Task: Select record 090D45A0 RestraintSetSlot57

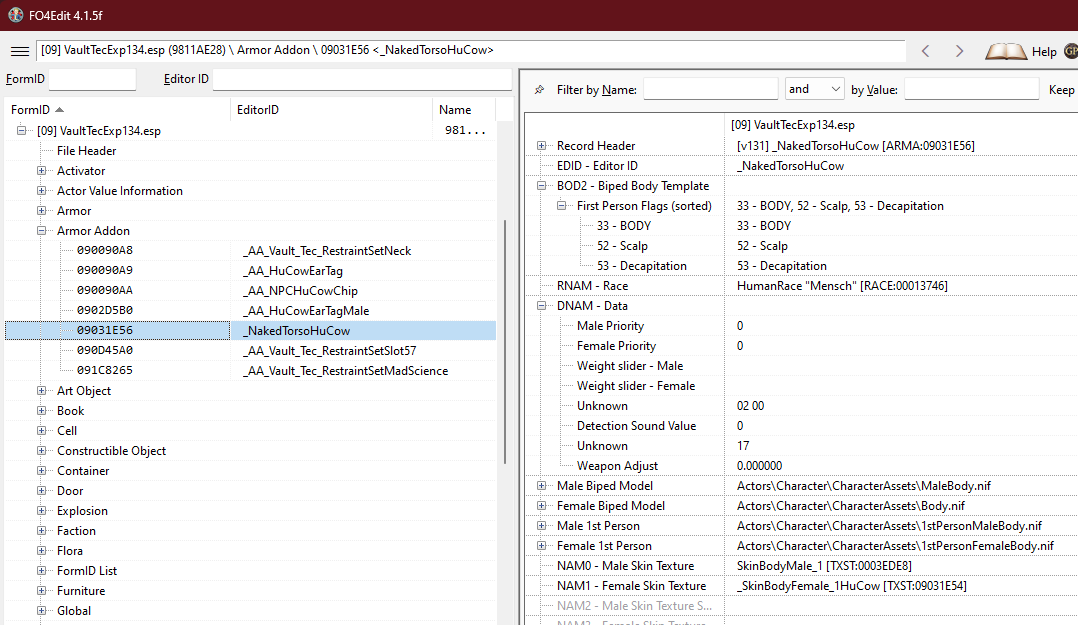Action: pyautogui.click(x=250, y=350)
